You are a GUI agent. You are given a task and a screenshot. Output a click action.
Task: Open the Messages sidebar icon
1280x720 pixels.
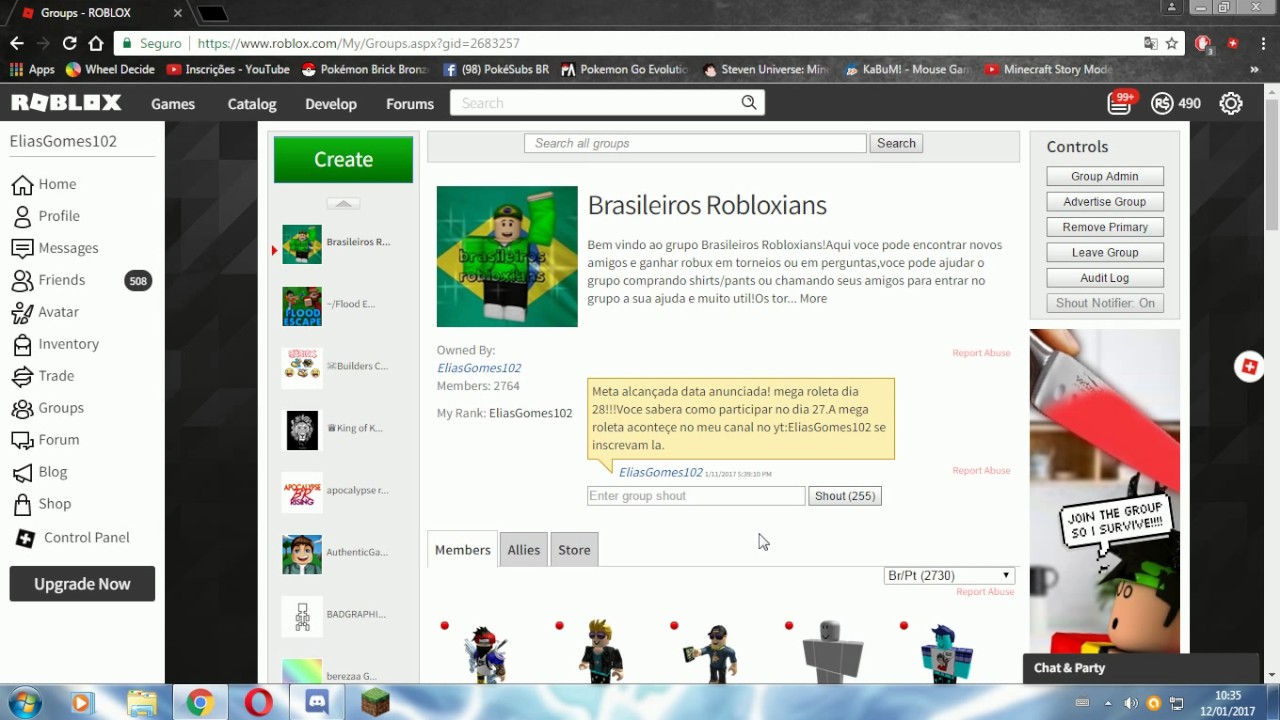coord(22,248)
